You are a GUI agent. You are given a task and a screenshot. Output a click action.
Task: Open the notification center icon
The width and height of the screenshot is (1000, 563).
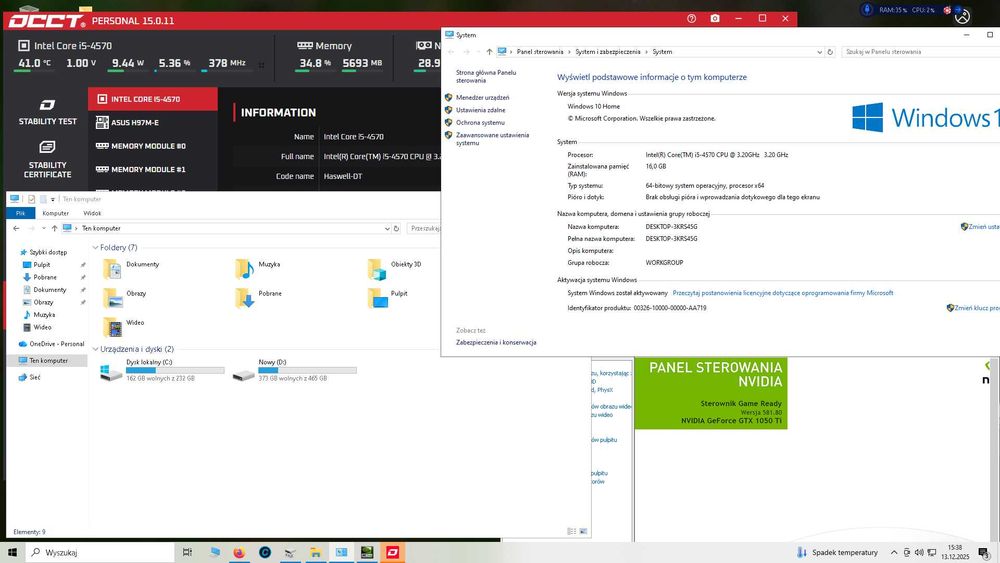pyautogui.click(x=984, y=552)
